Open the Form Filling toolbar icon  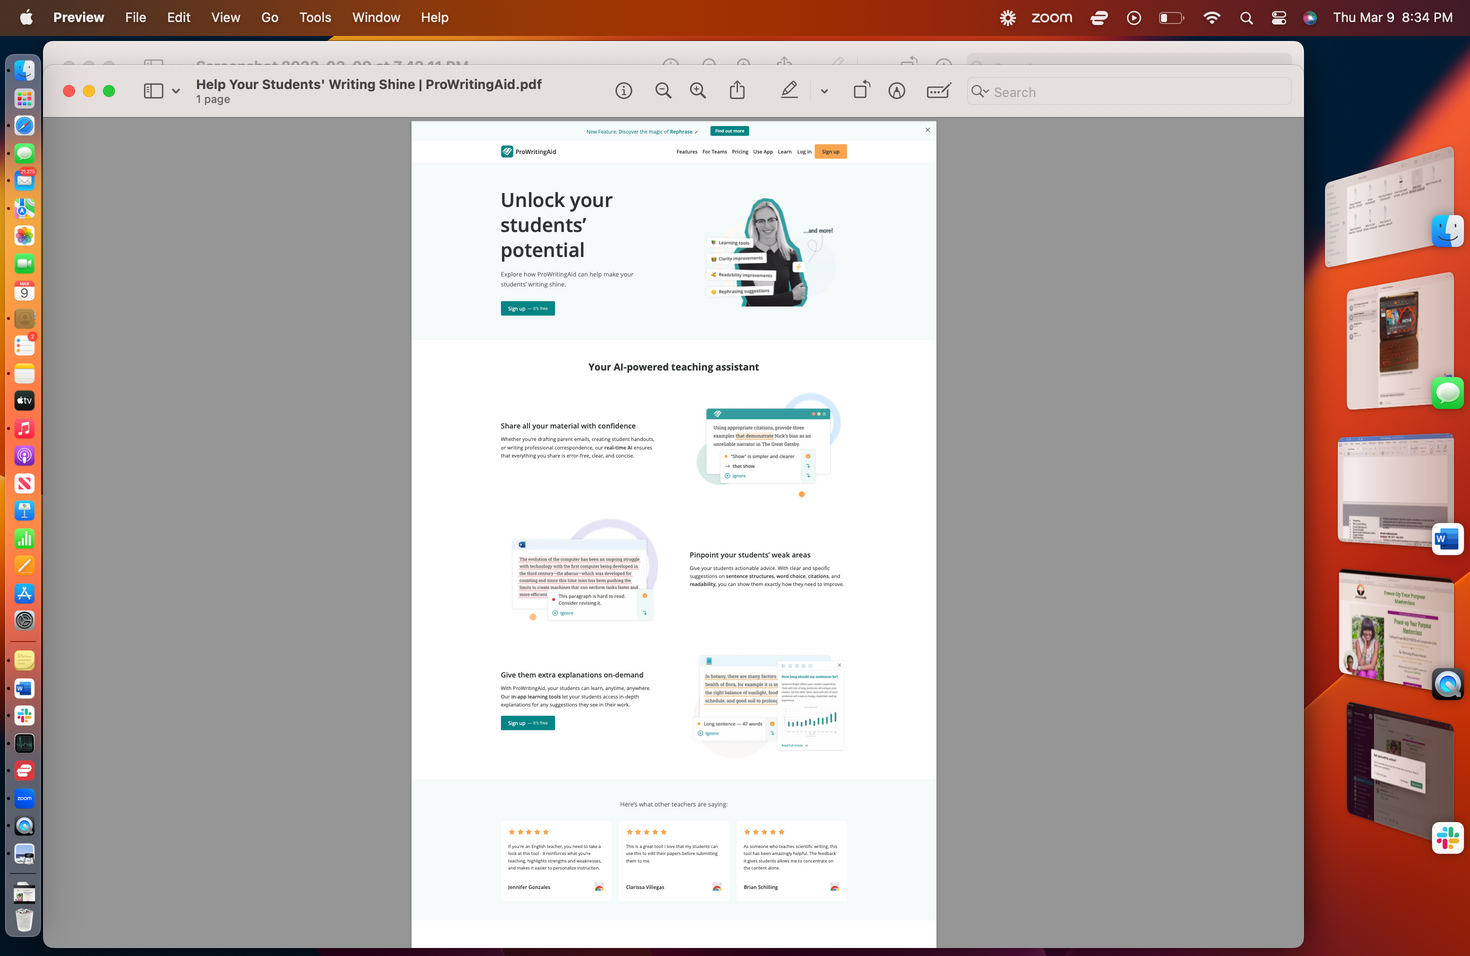point(938,91)
